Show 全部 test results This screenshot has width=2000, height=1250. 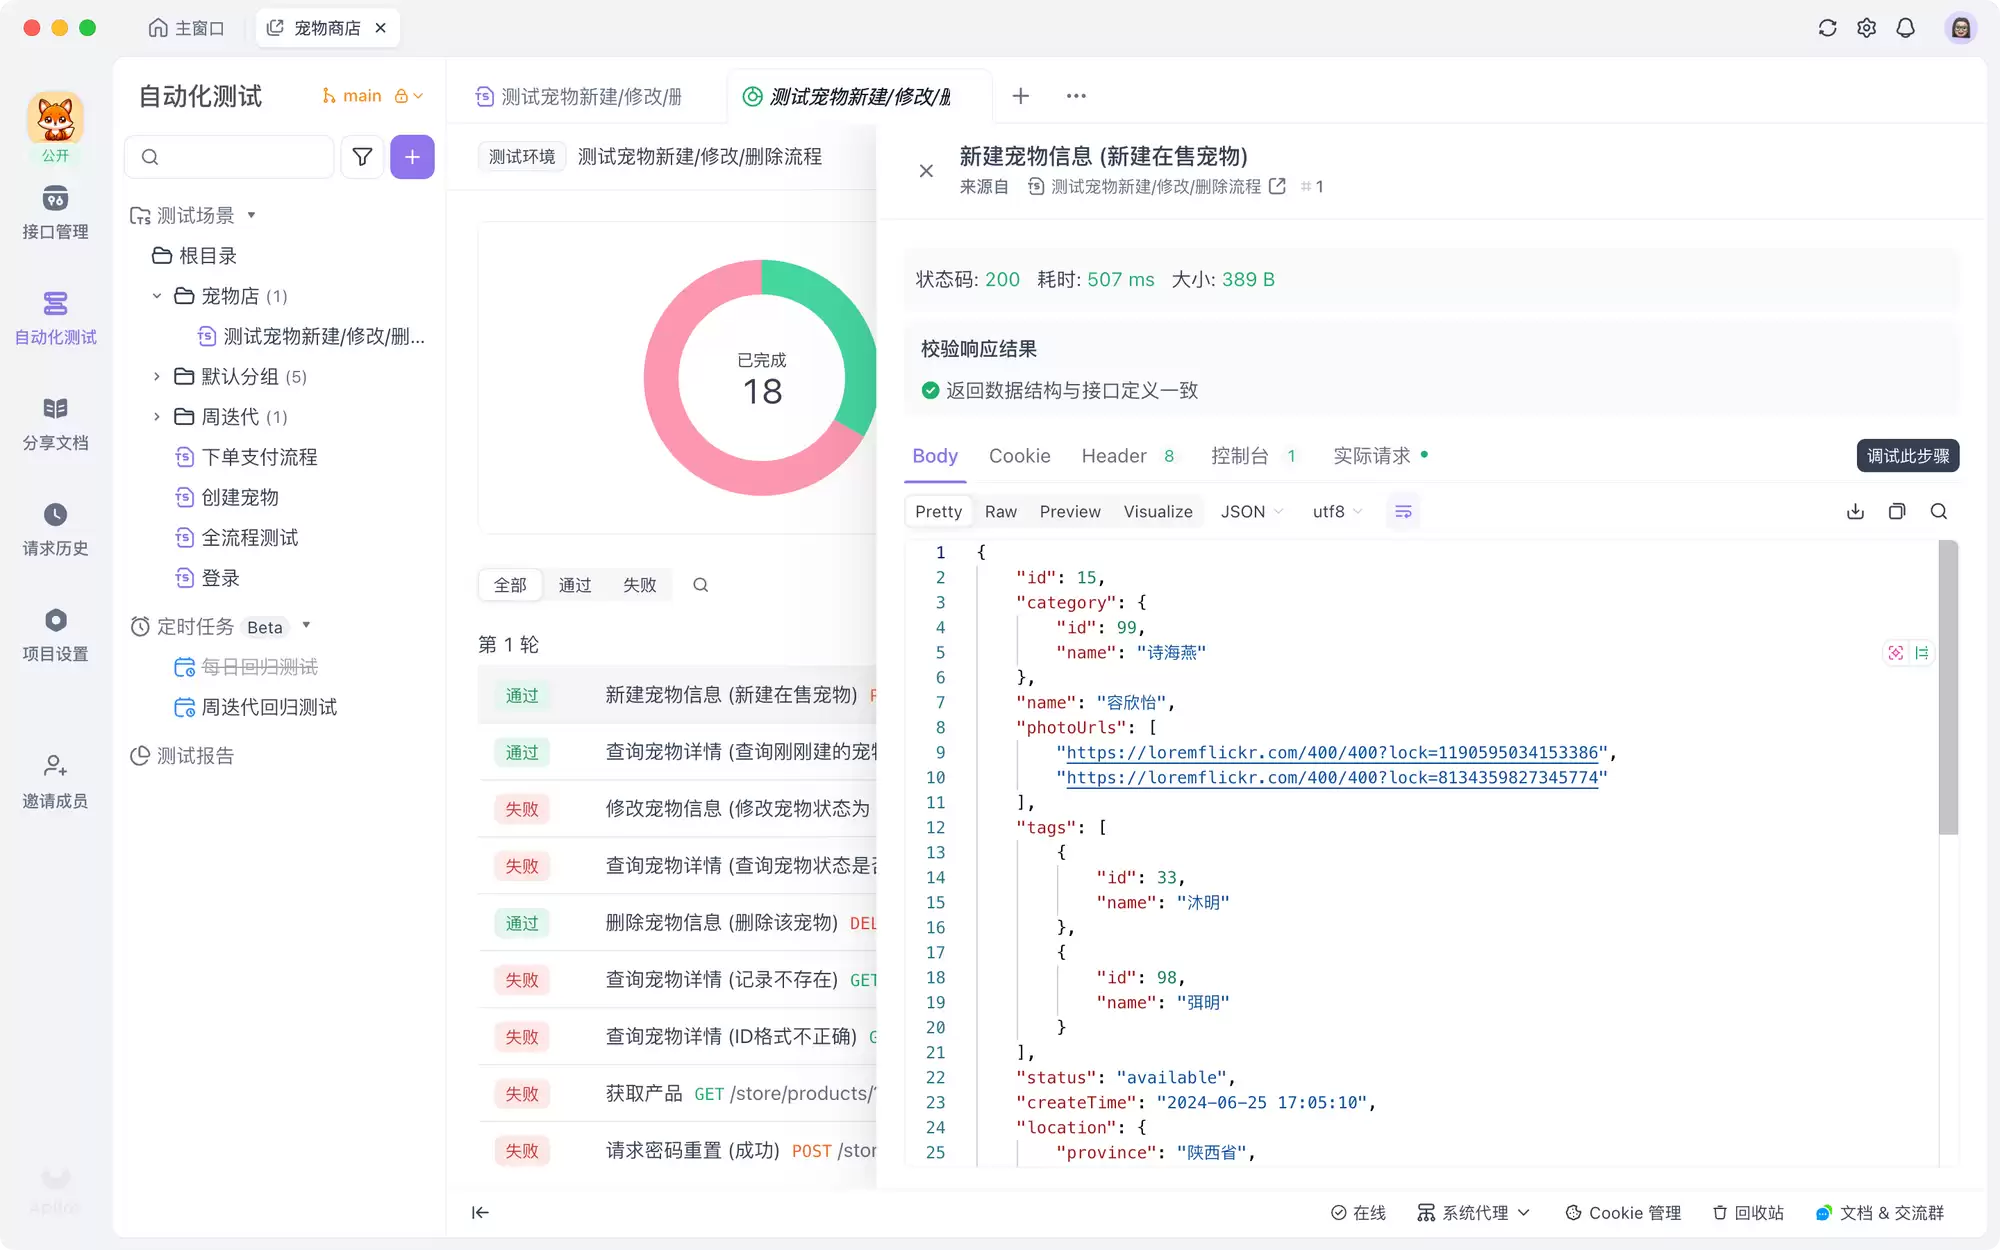pos(510,585)
